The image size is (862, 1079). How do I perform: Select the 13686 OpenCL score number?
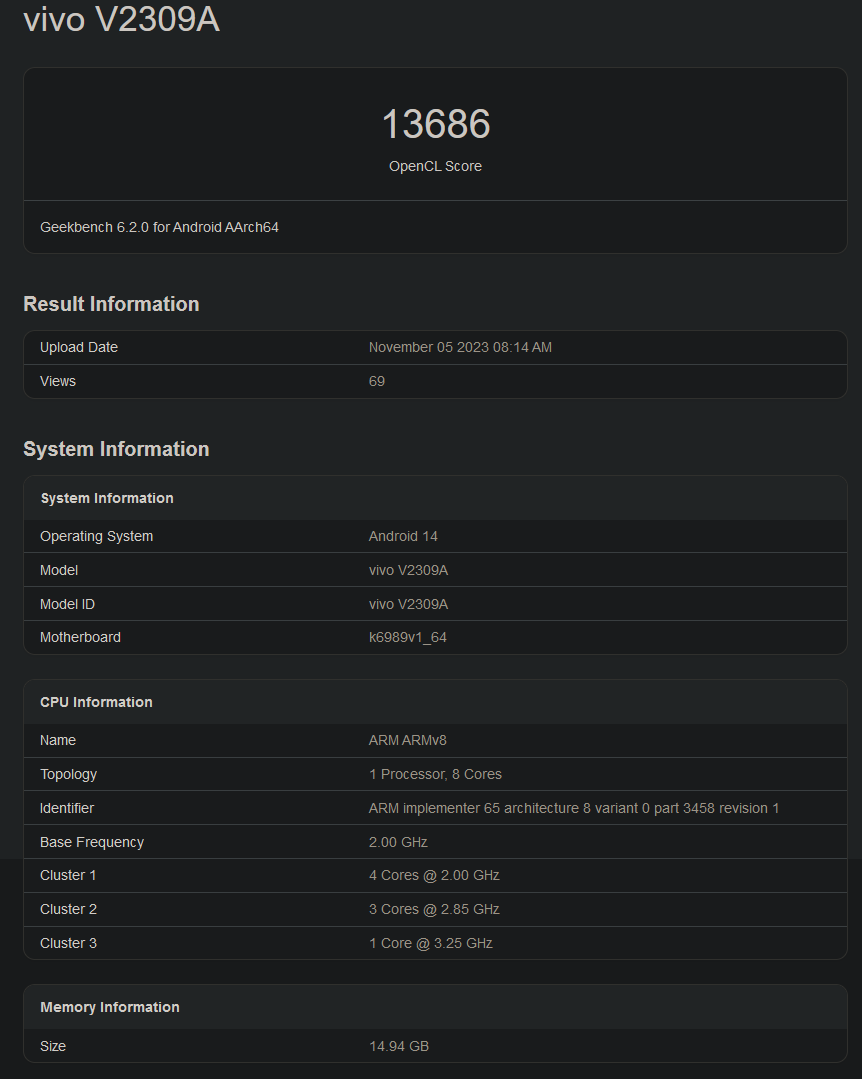coord(435,124)
